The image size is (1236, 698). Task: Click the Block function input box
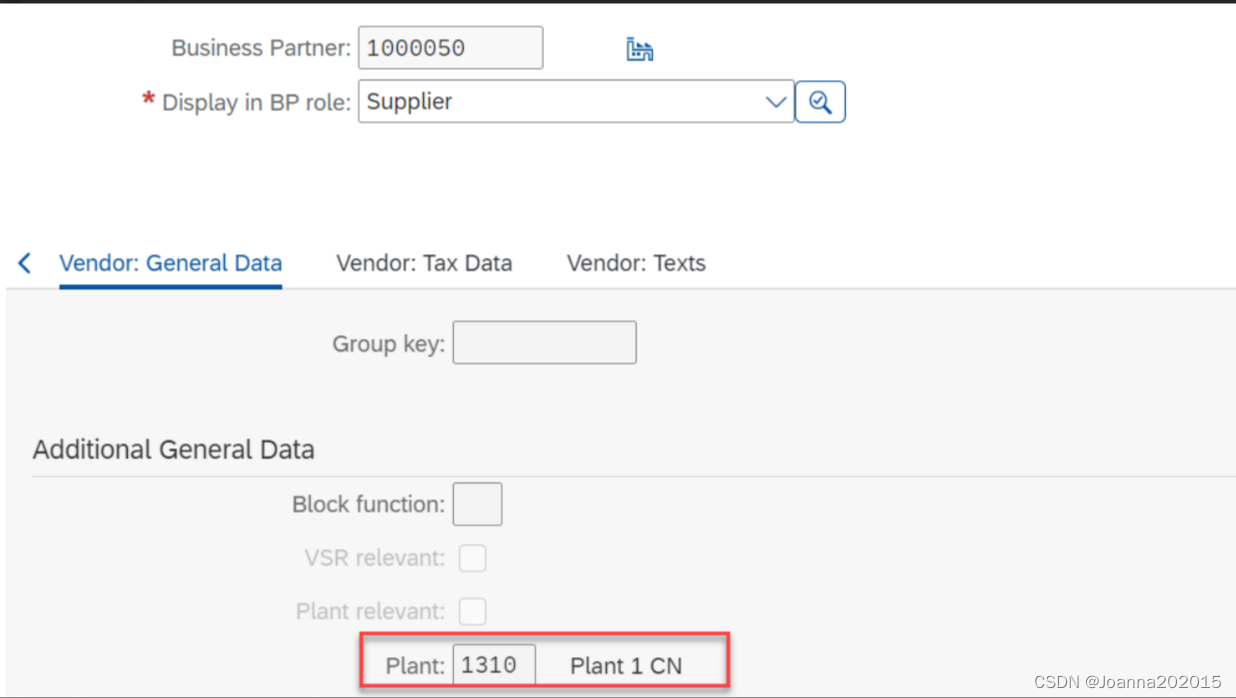coord(477,503)
